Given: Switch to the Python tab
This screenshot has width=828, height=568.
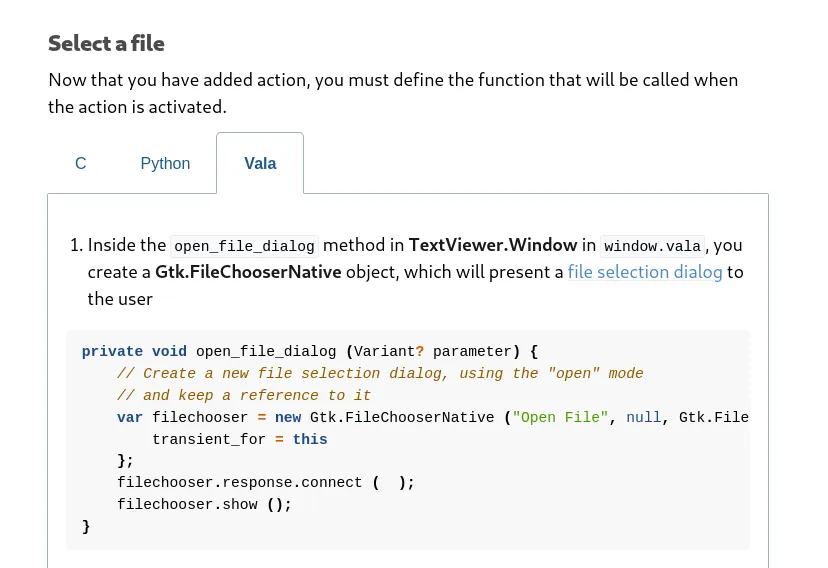Looking at the screenshot, I should 165,163.
